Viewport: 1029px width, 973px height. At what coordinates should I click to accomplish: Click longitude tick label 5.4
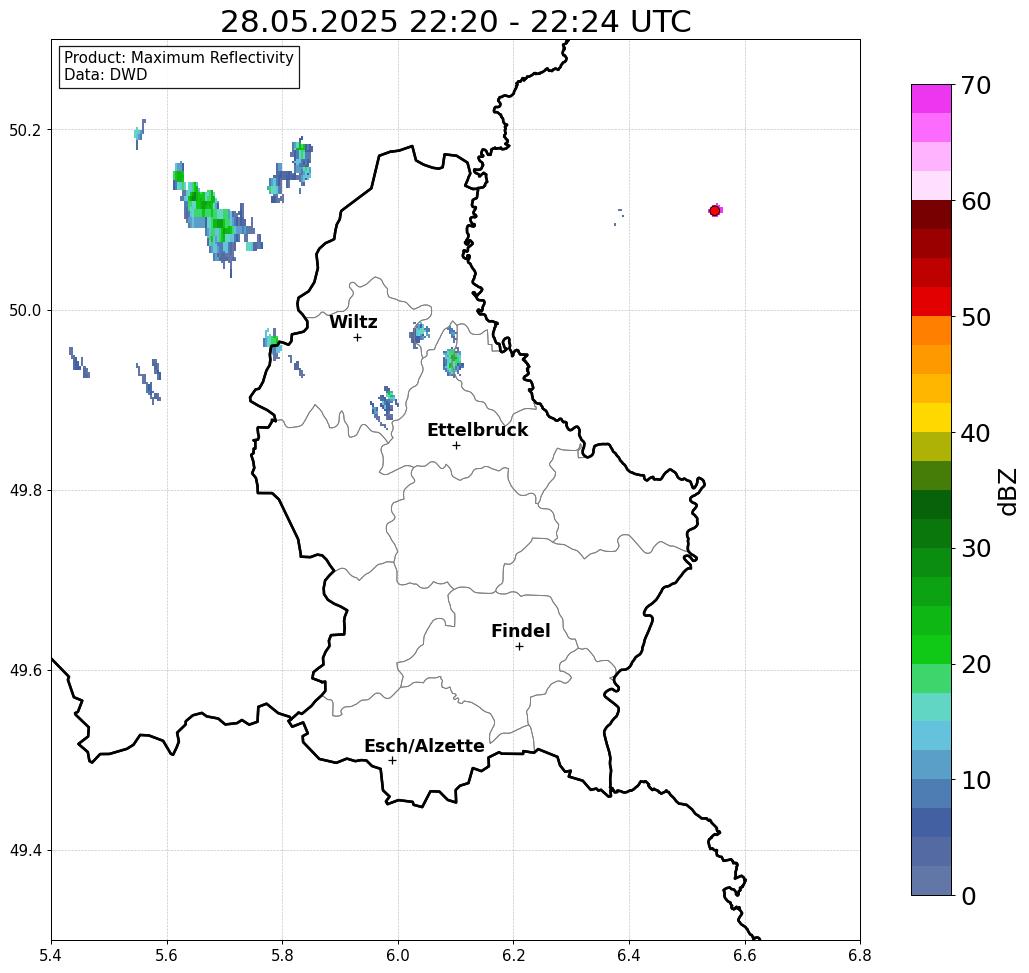[51, 955]
